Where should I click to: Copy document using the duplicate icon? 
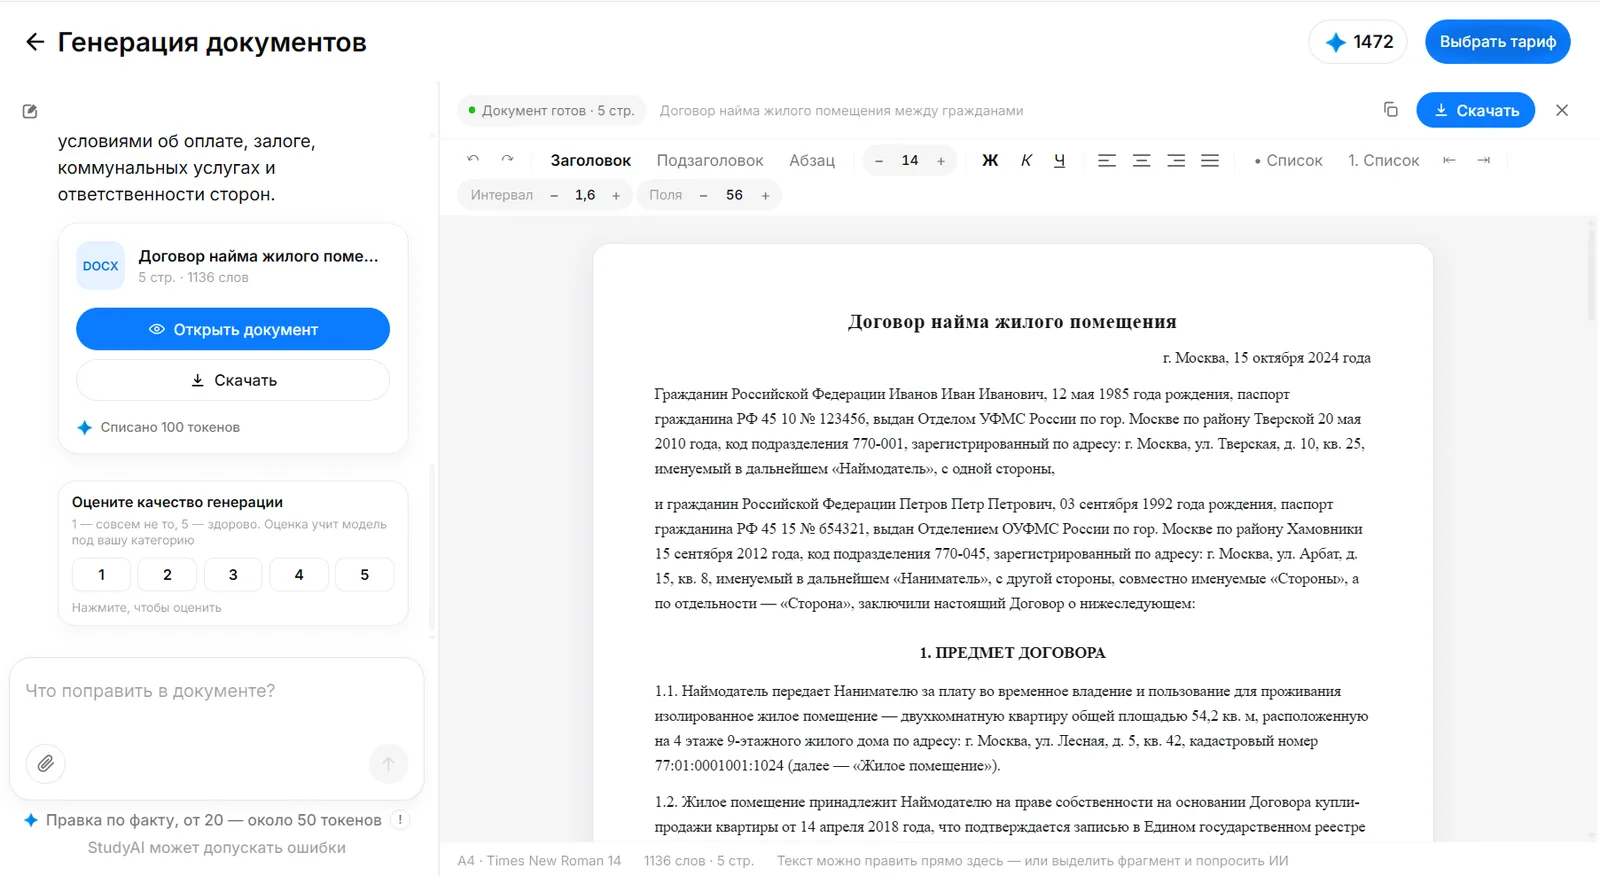(x=1390, y=110)
